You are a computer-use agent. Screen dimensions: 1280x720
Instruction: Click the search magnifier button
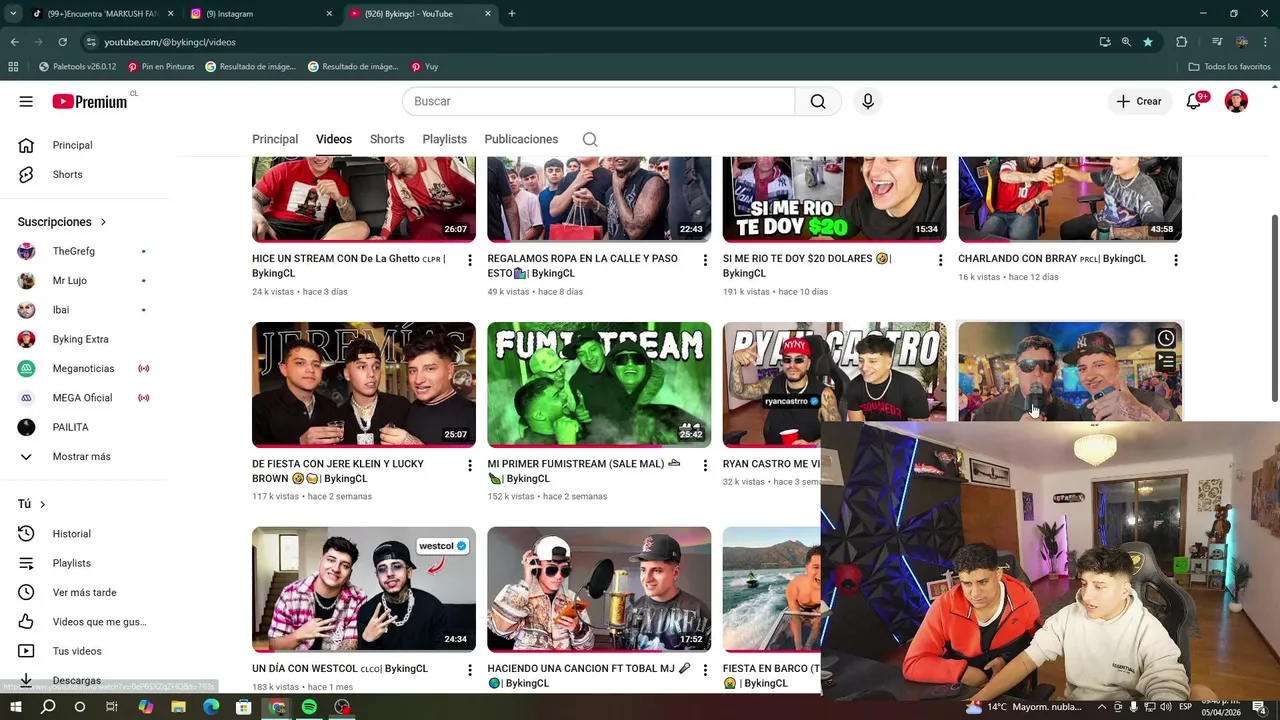[818, 101]
